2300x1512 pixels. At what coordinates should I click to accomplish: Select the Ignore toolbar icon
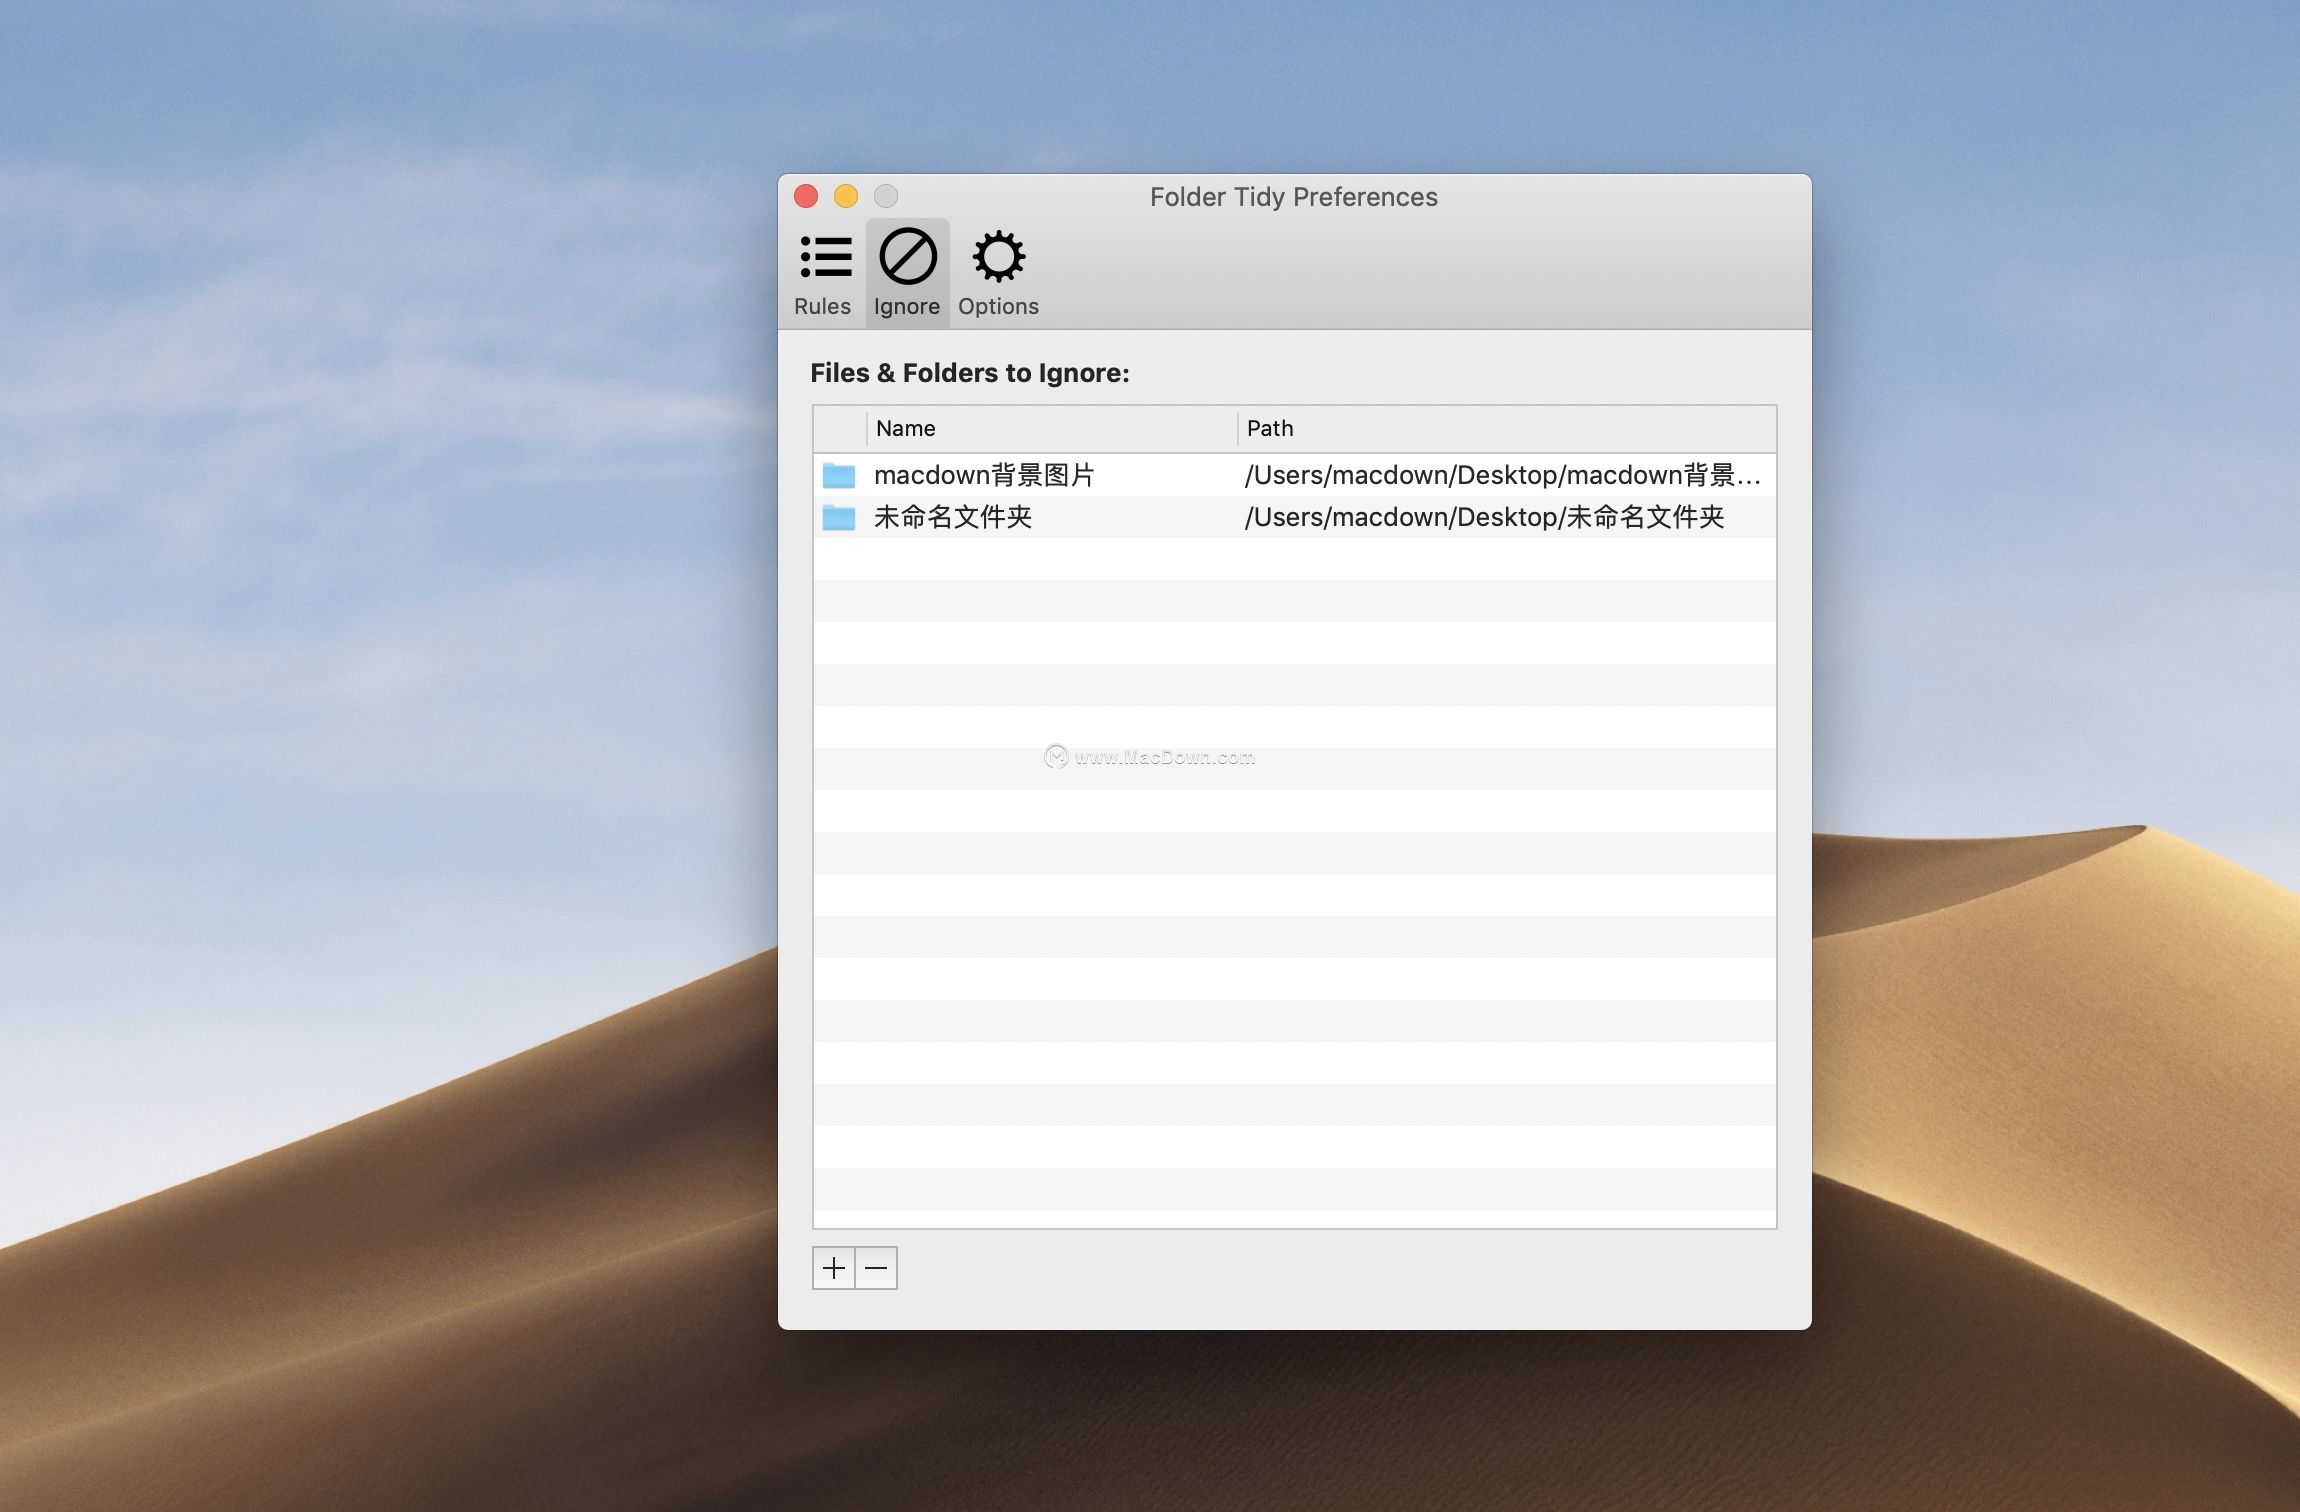(907, 258)
